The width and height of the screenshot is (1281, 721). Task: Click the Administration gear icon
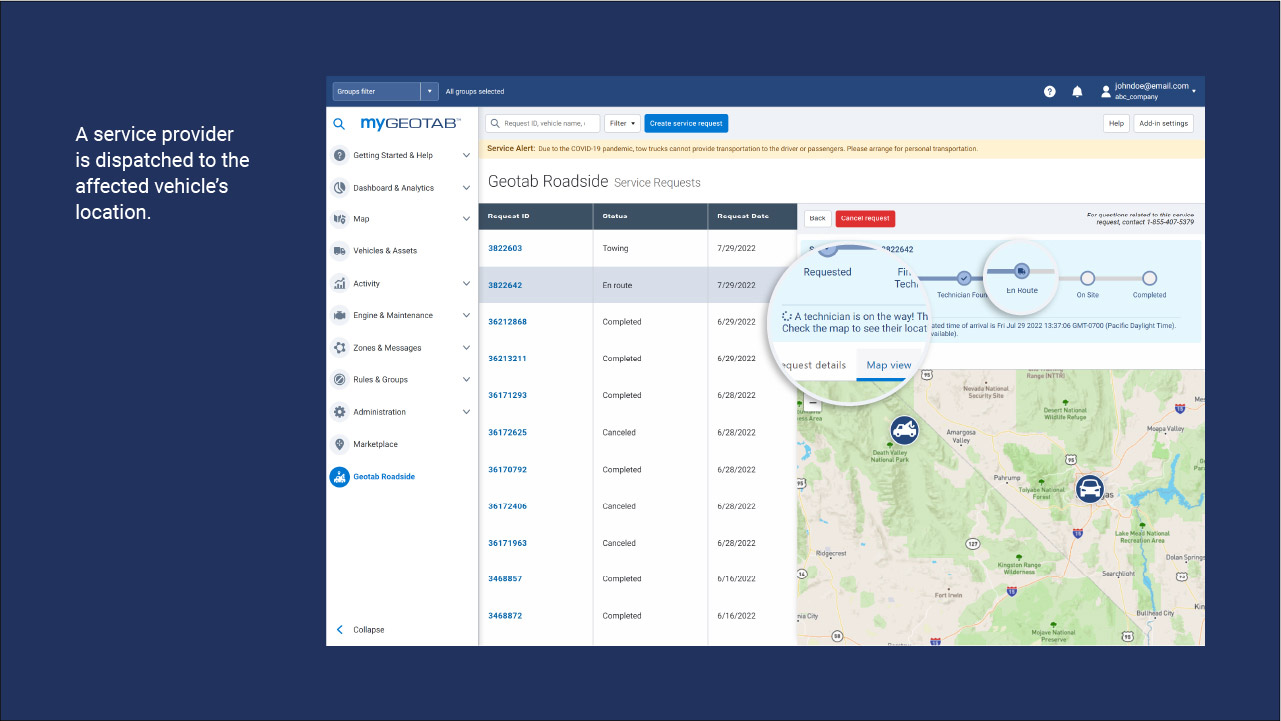coord(339,412)
